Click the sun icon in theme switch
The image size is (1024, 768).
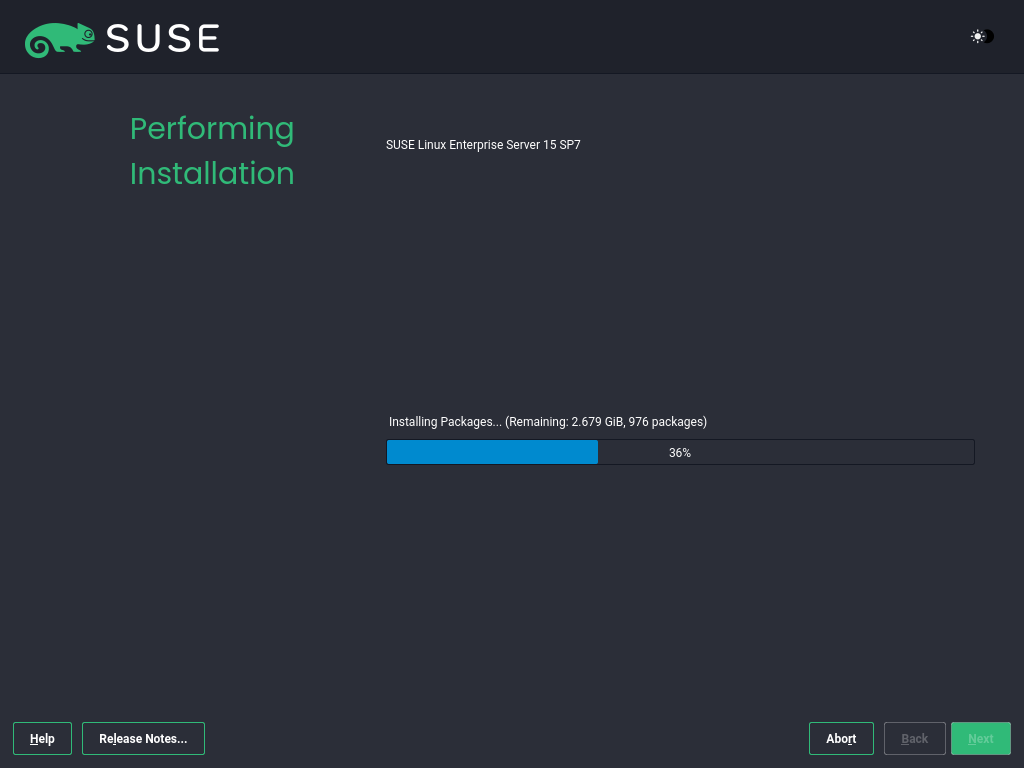point(977,37)
